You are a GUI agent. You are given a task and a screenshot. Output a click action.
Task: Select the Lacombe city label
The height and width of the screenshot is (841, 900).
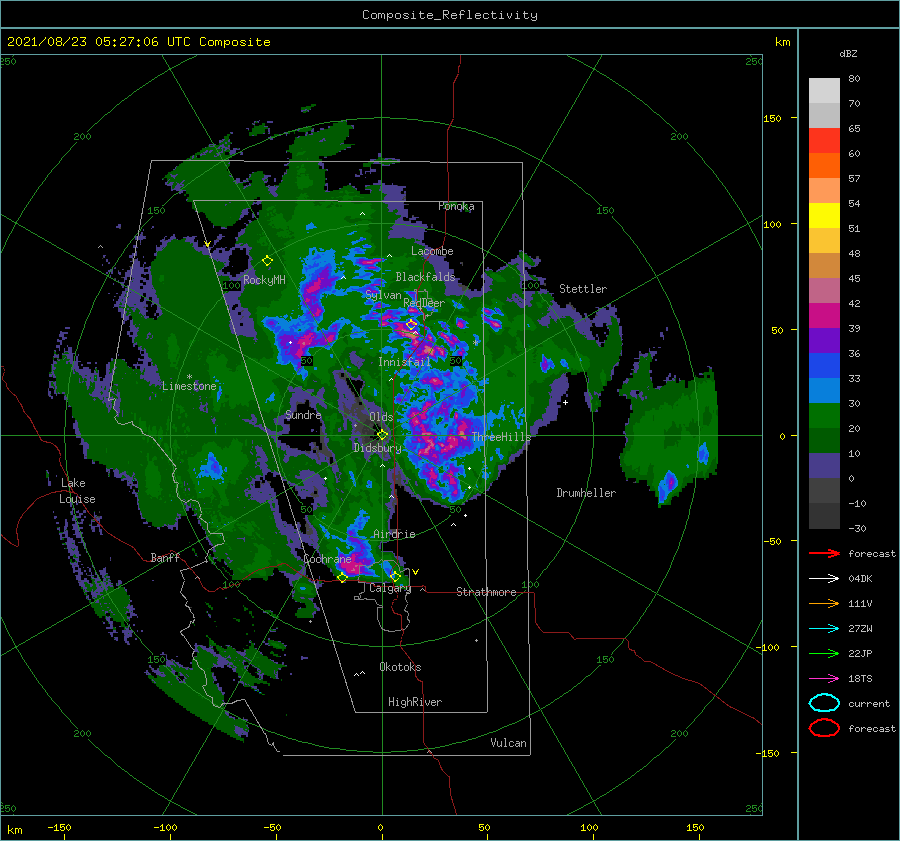[432, 251]
